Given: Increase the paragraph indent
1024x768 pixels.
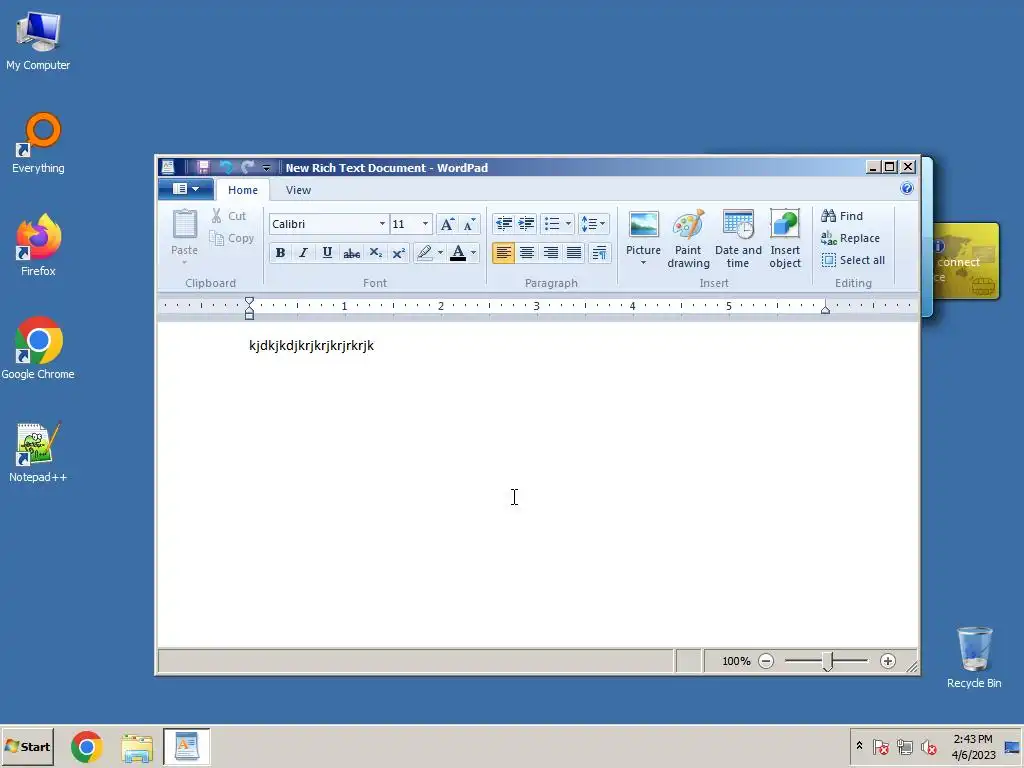Looking at the screenshot, I should (526, 224).
